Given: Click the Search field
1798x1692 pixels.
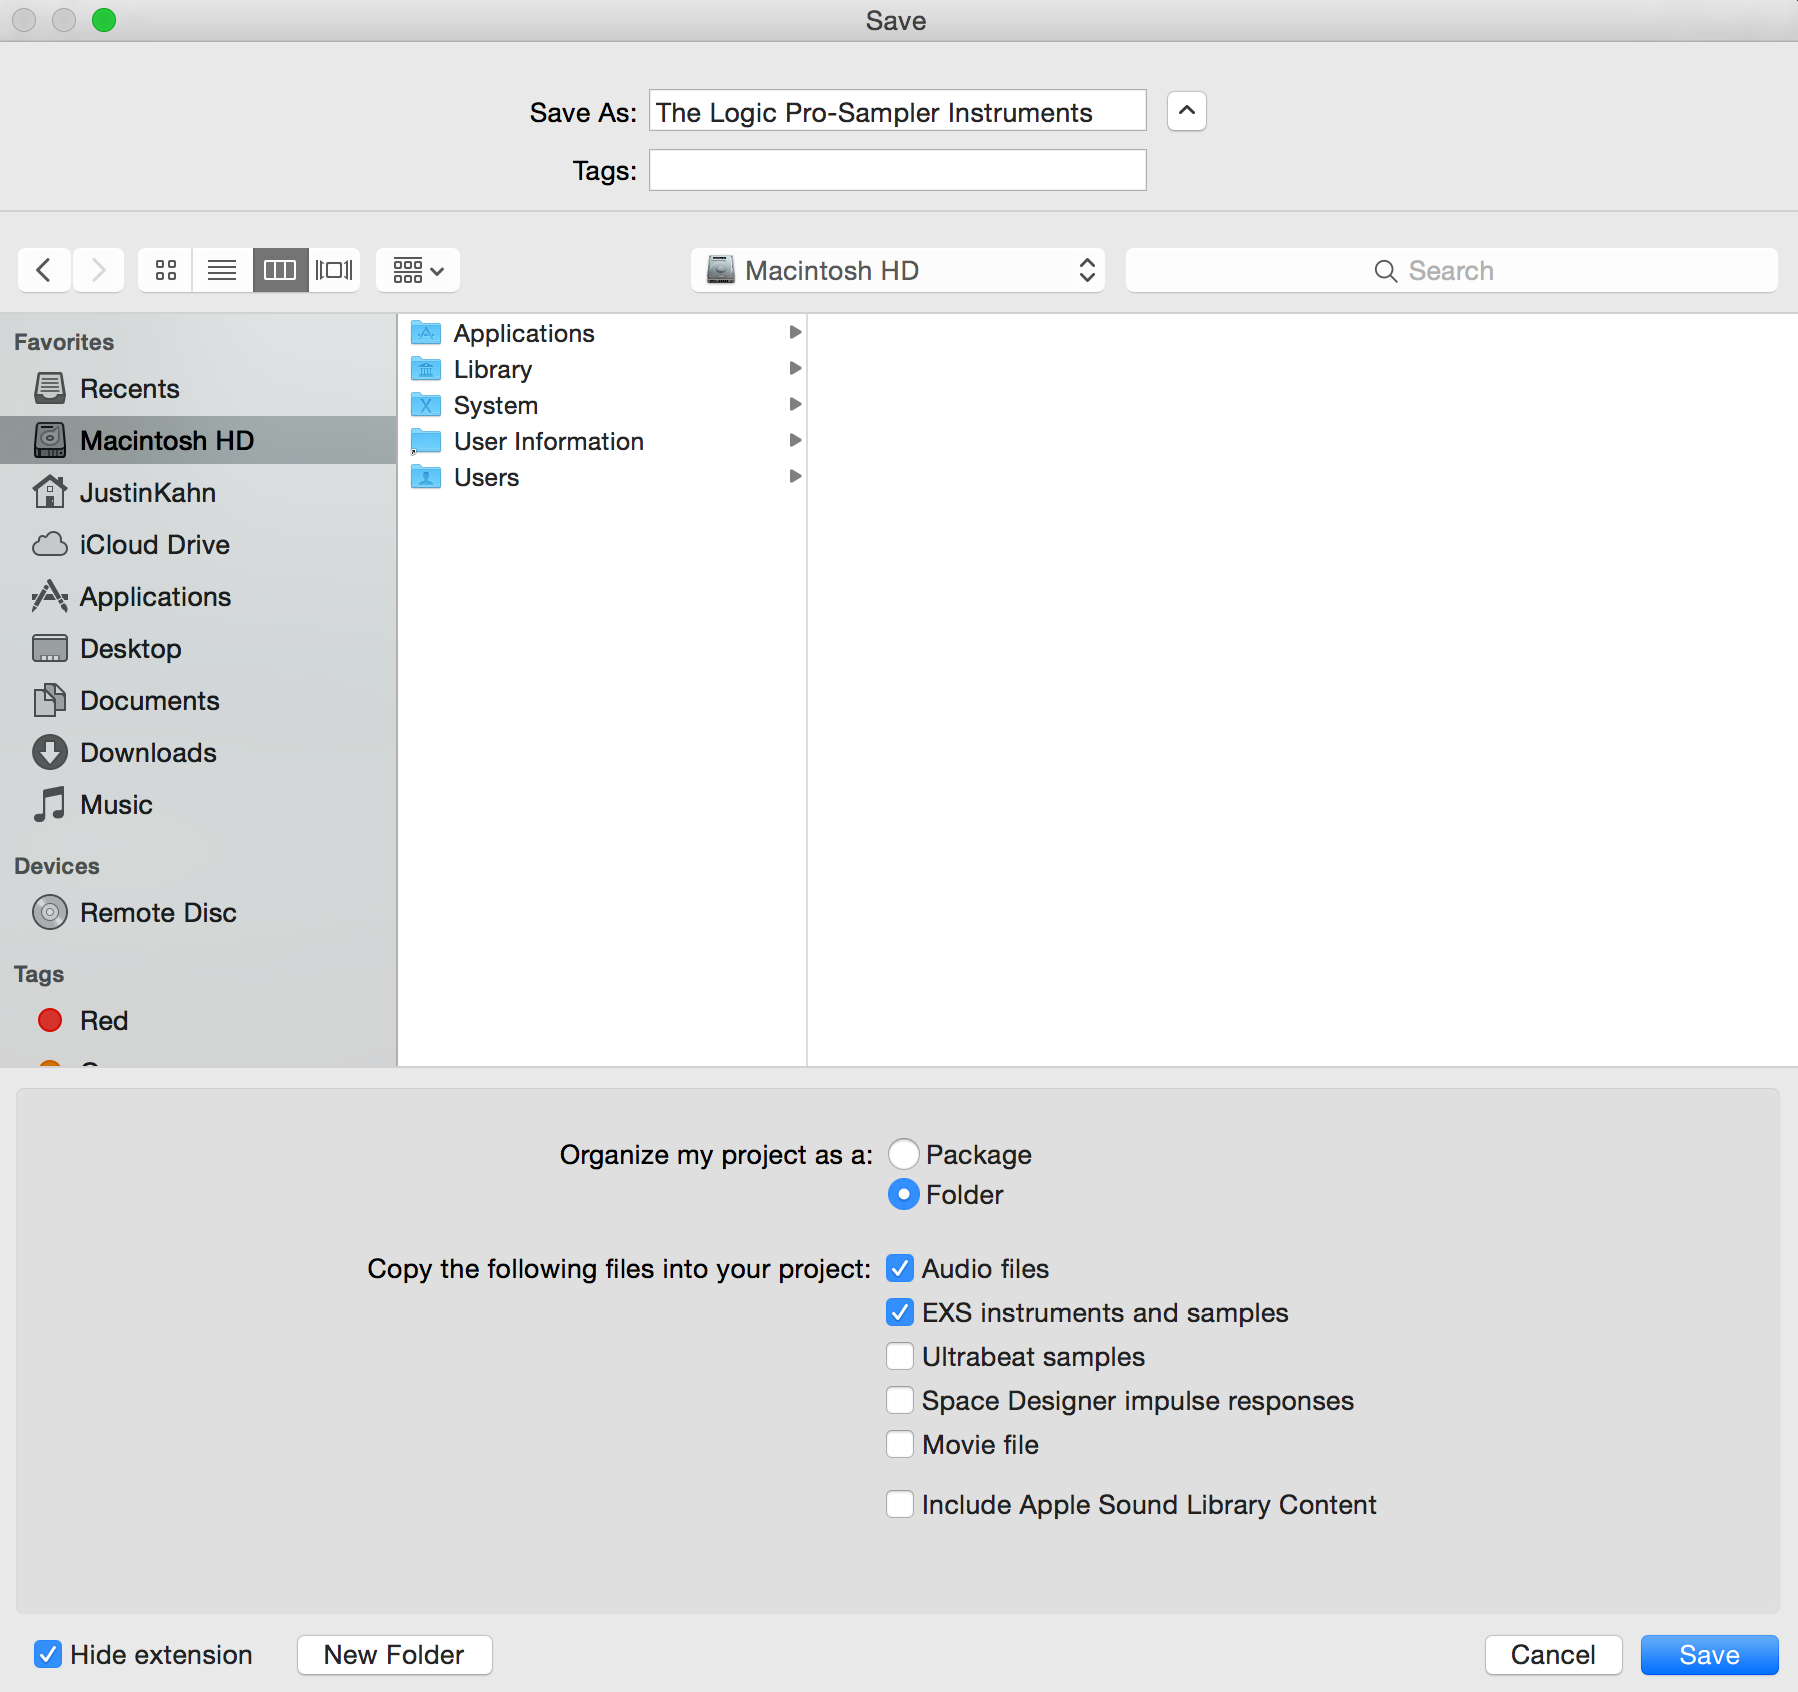Looking at the screenshot, I should click(x=1452, y=270).
